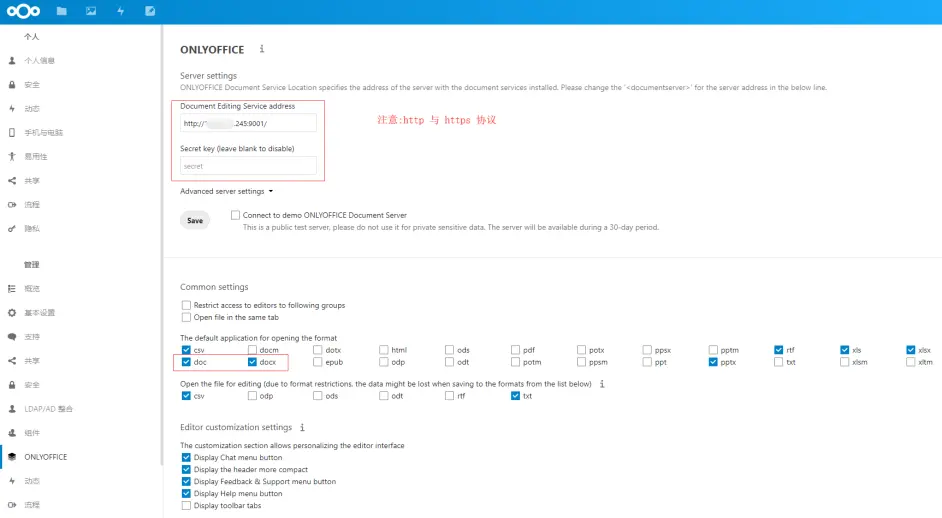The height and width of the screenshot is (518, 942).
Task: Check the xltm format checkbox
Action: tap(911, 362)
